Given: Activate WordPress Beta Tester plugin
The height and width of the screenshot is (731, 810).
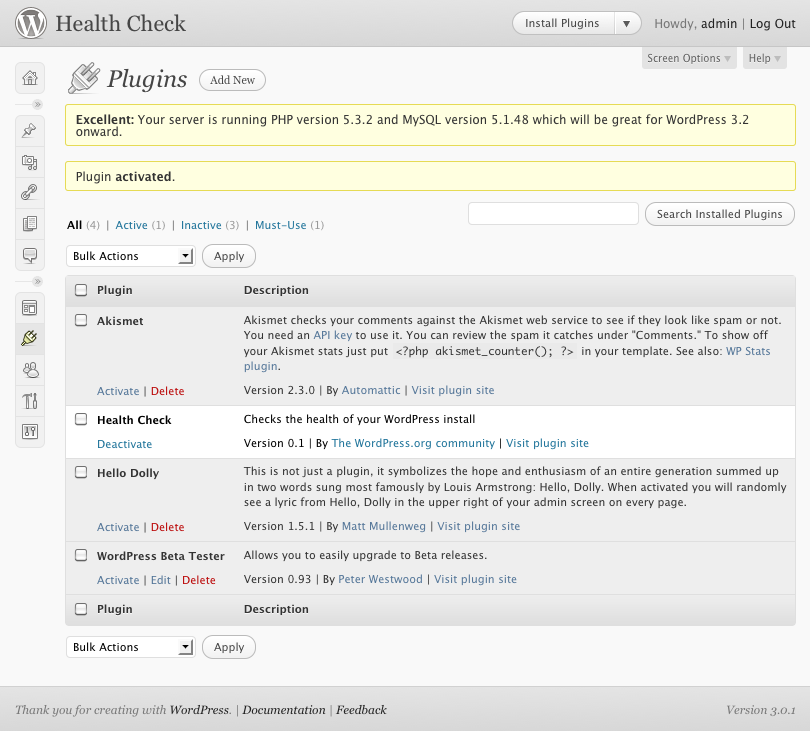Looking at the screenshot, I should point(118,580).
